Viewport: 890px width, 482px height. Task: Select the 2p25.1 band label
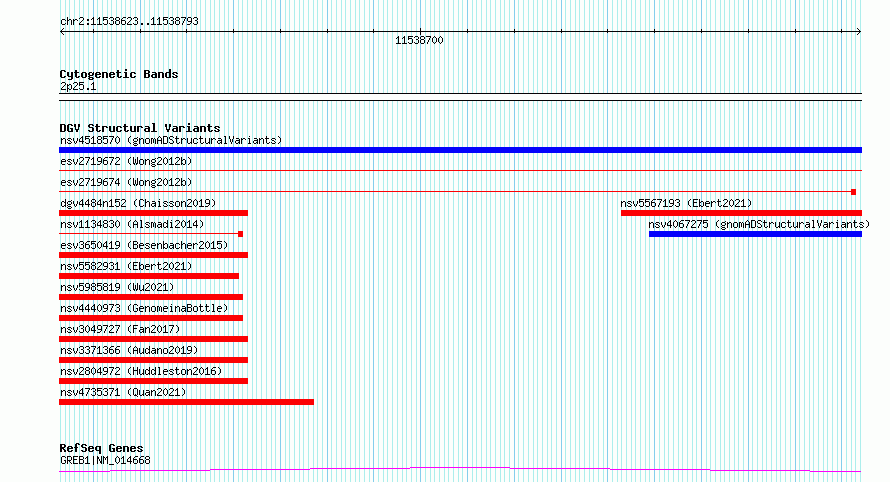pos(78,86)
